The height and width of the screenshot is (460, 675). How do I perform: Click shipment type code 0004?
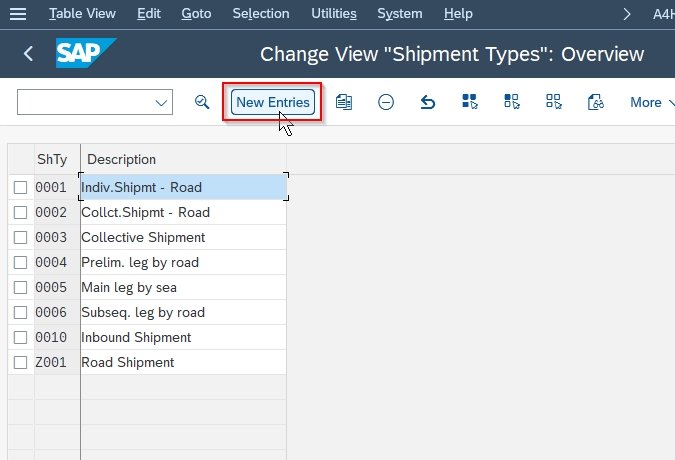(57, 262)
